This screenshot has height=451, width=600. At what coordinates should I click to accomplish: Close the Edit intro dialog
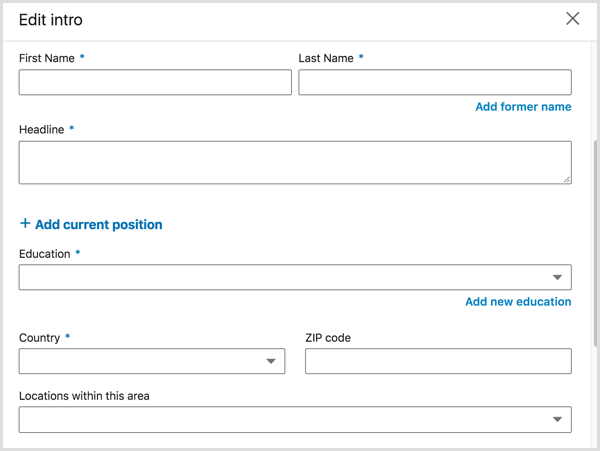573,19
